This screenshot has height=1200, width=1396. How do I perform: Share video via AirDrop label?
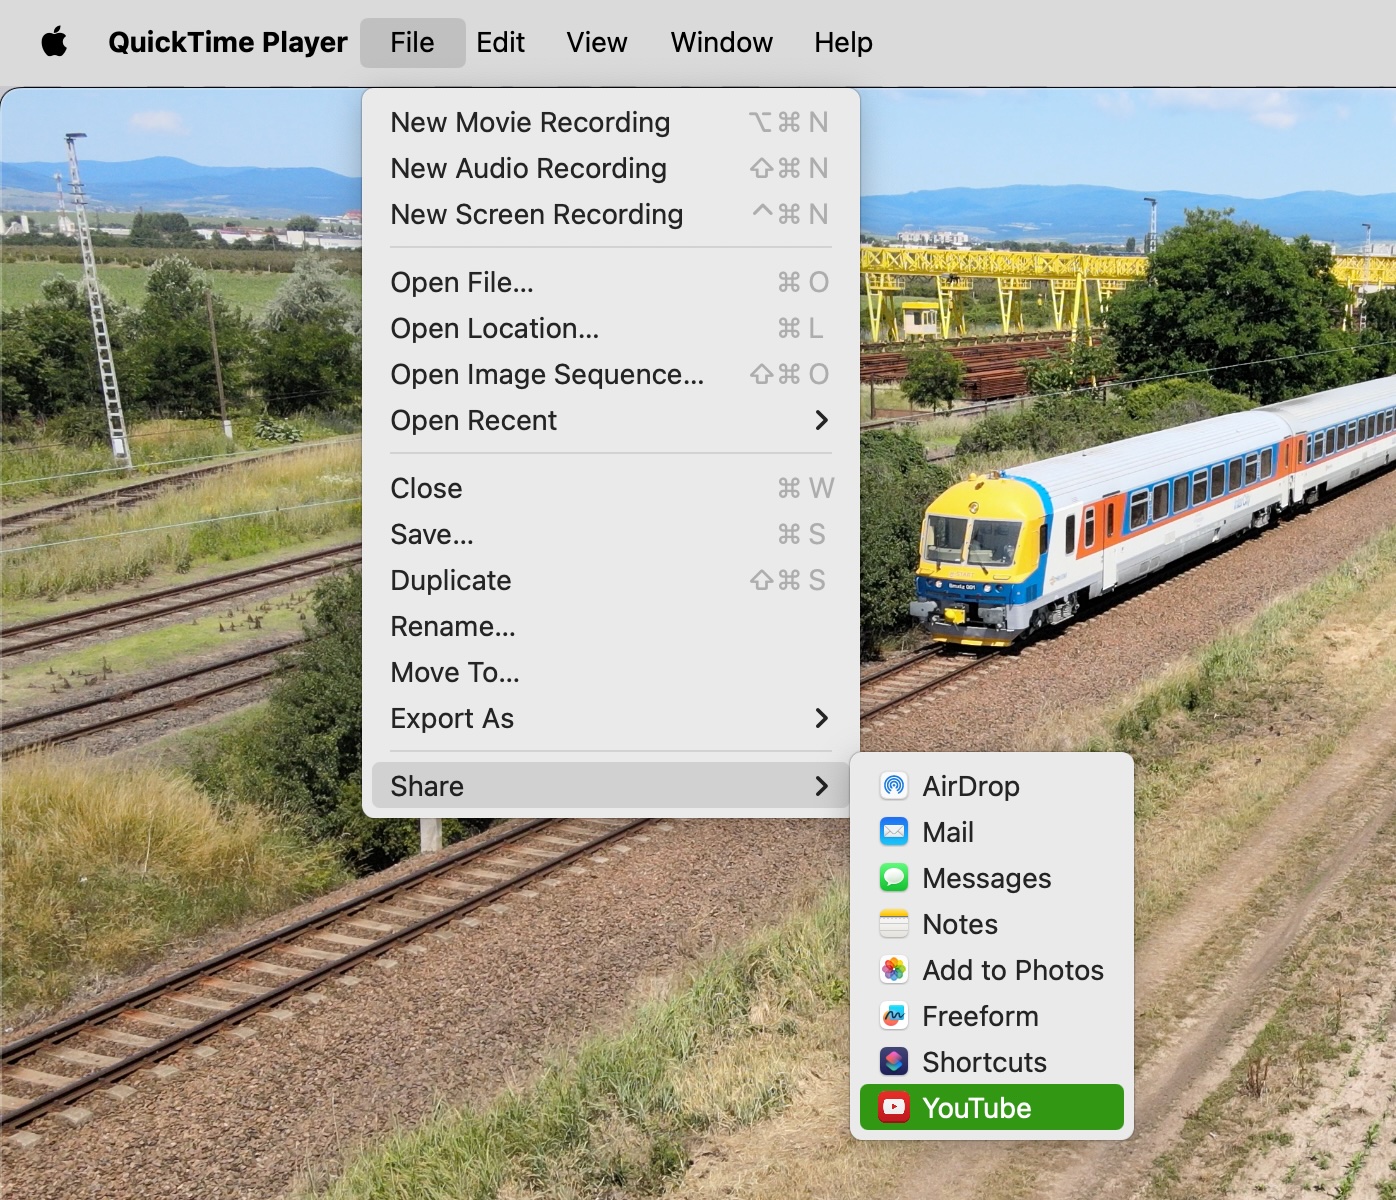point(971,786)
